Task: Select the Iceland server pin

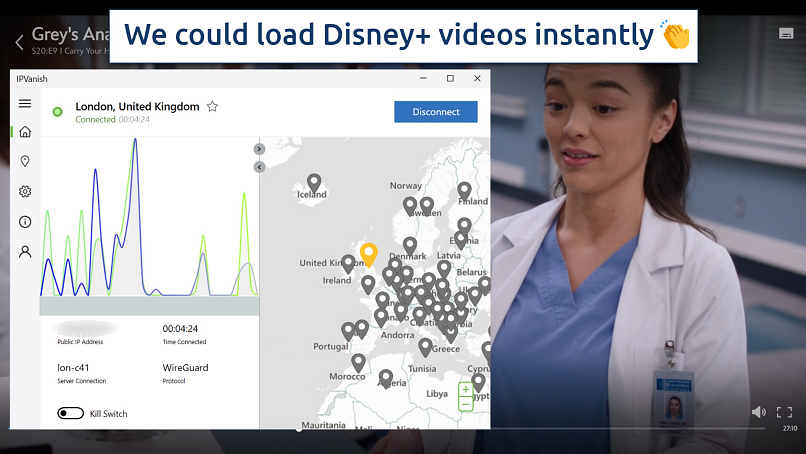Action: coord(314,183)
